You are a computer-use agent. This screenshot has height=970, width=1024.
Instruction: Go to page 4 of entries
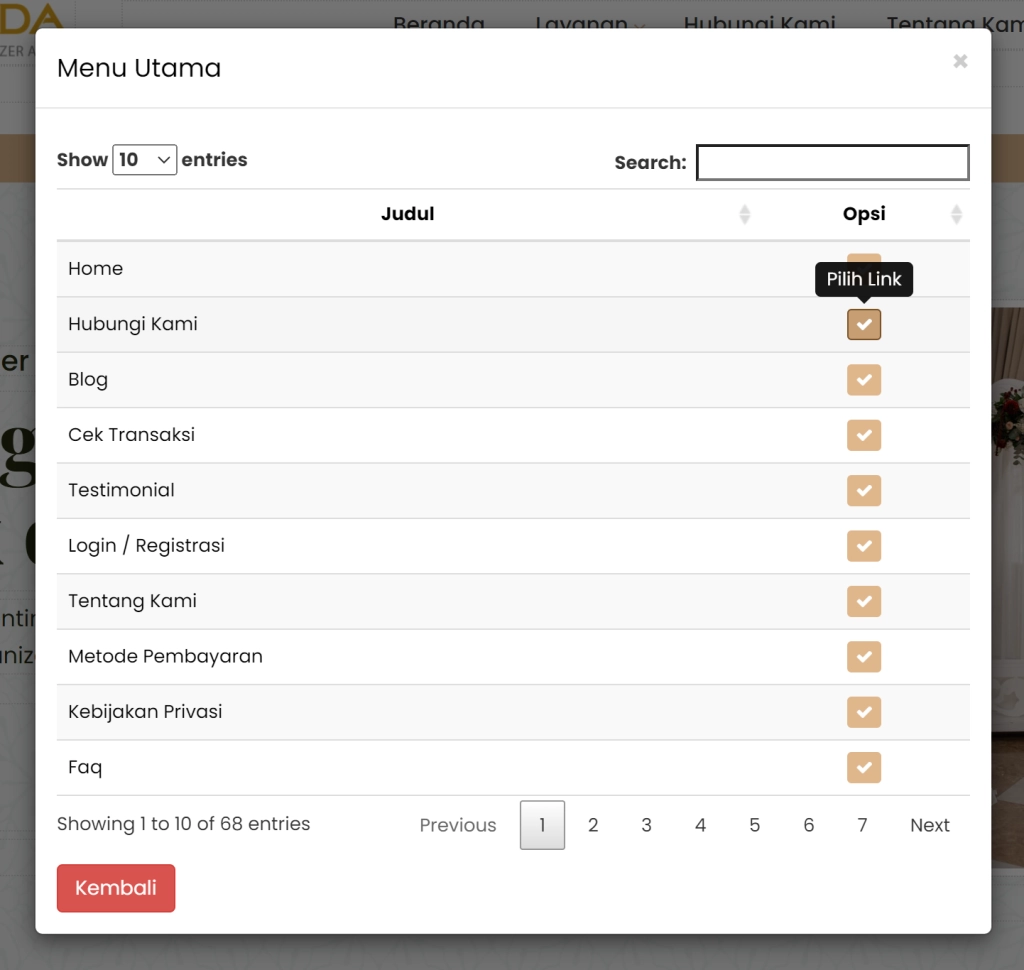click(x=700, y=825)
